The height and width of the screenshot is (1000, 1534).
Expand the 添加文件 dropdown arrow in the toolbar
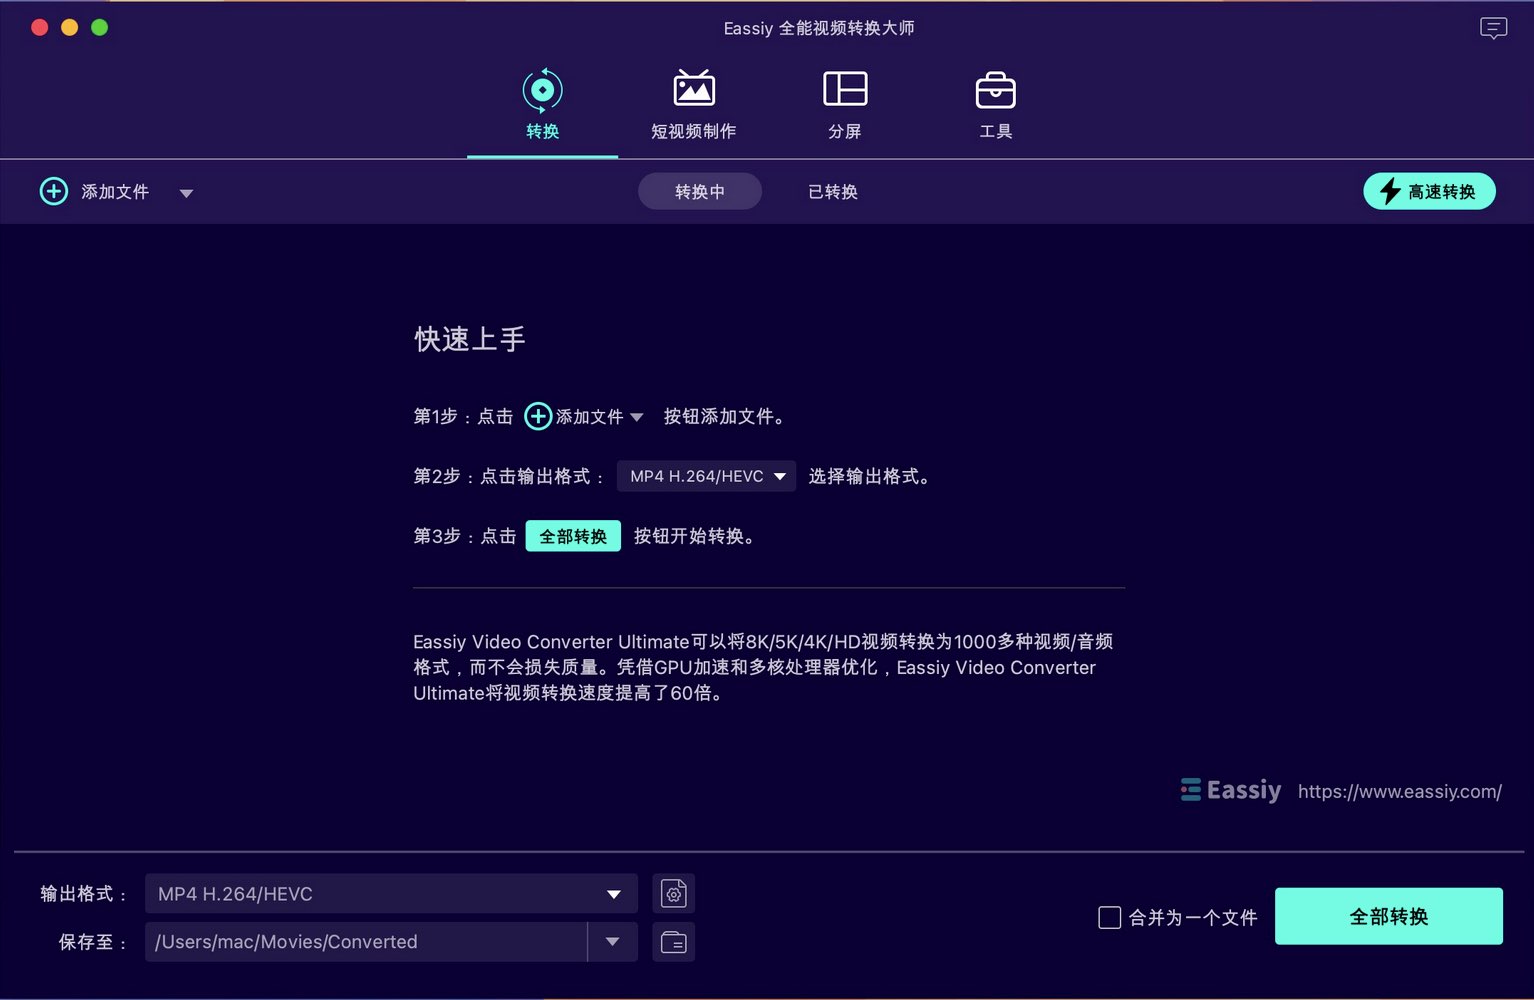pos(186,193)
